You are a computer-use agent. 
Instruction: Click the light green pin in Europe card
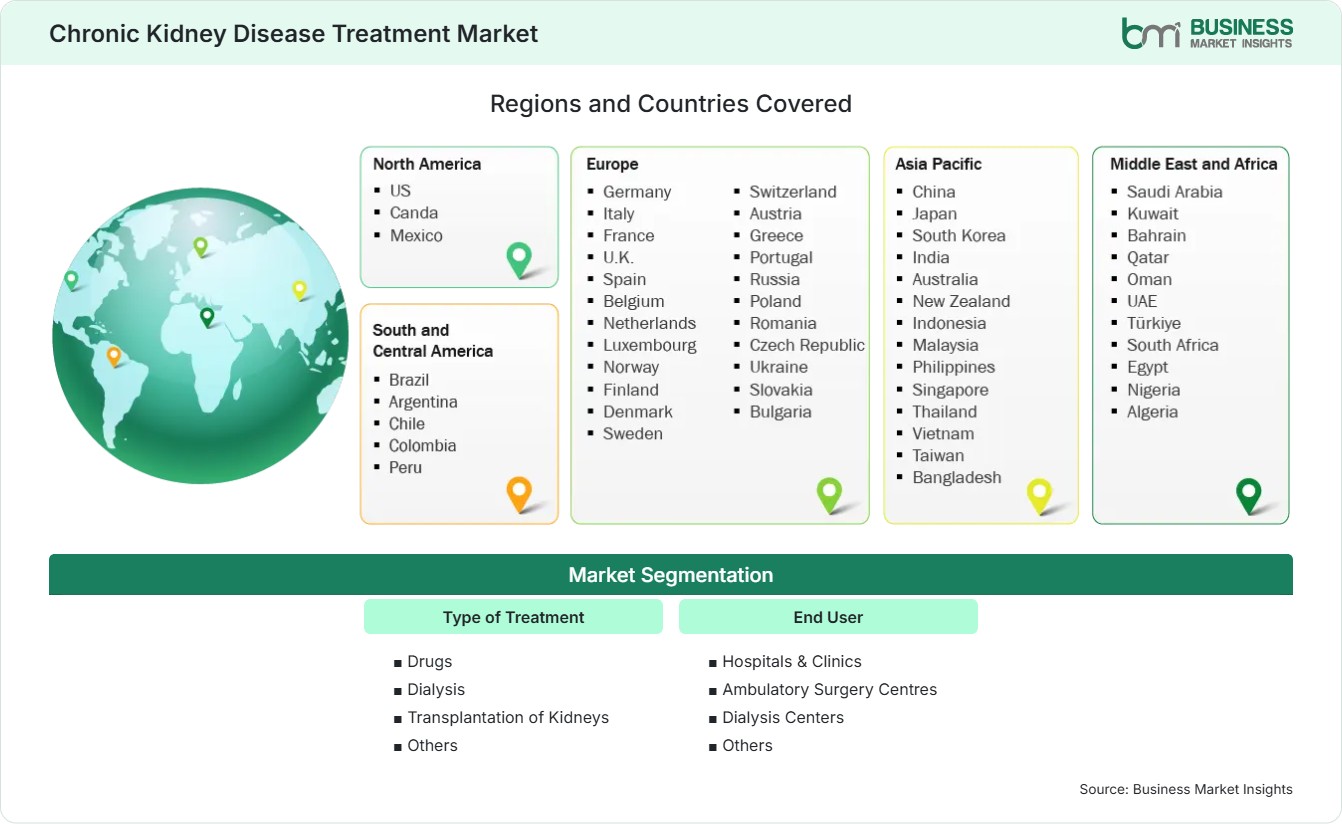(x=829, y=494)
